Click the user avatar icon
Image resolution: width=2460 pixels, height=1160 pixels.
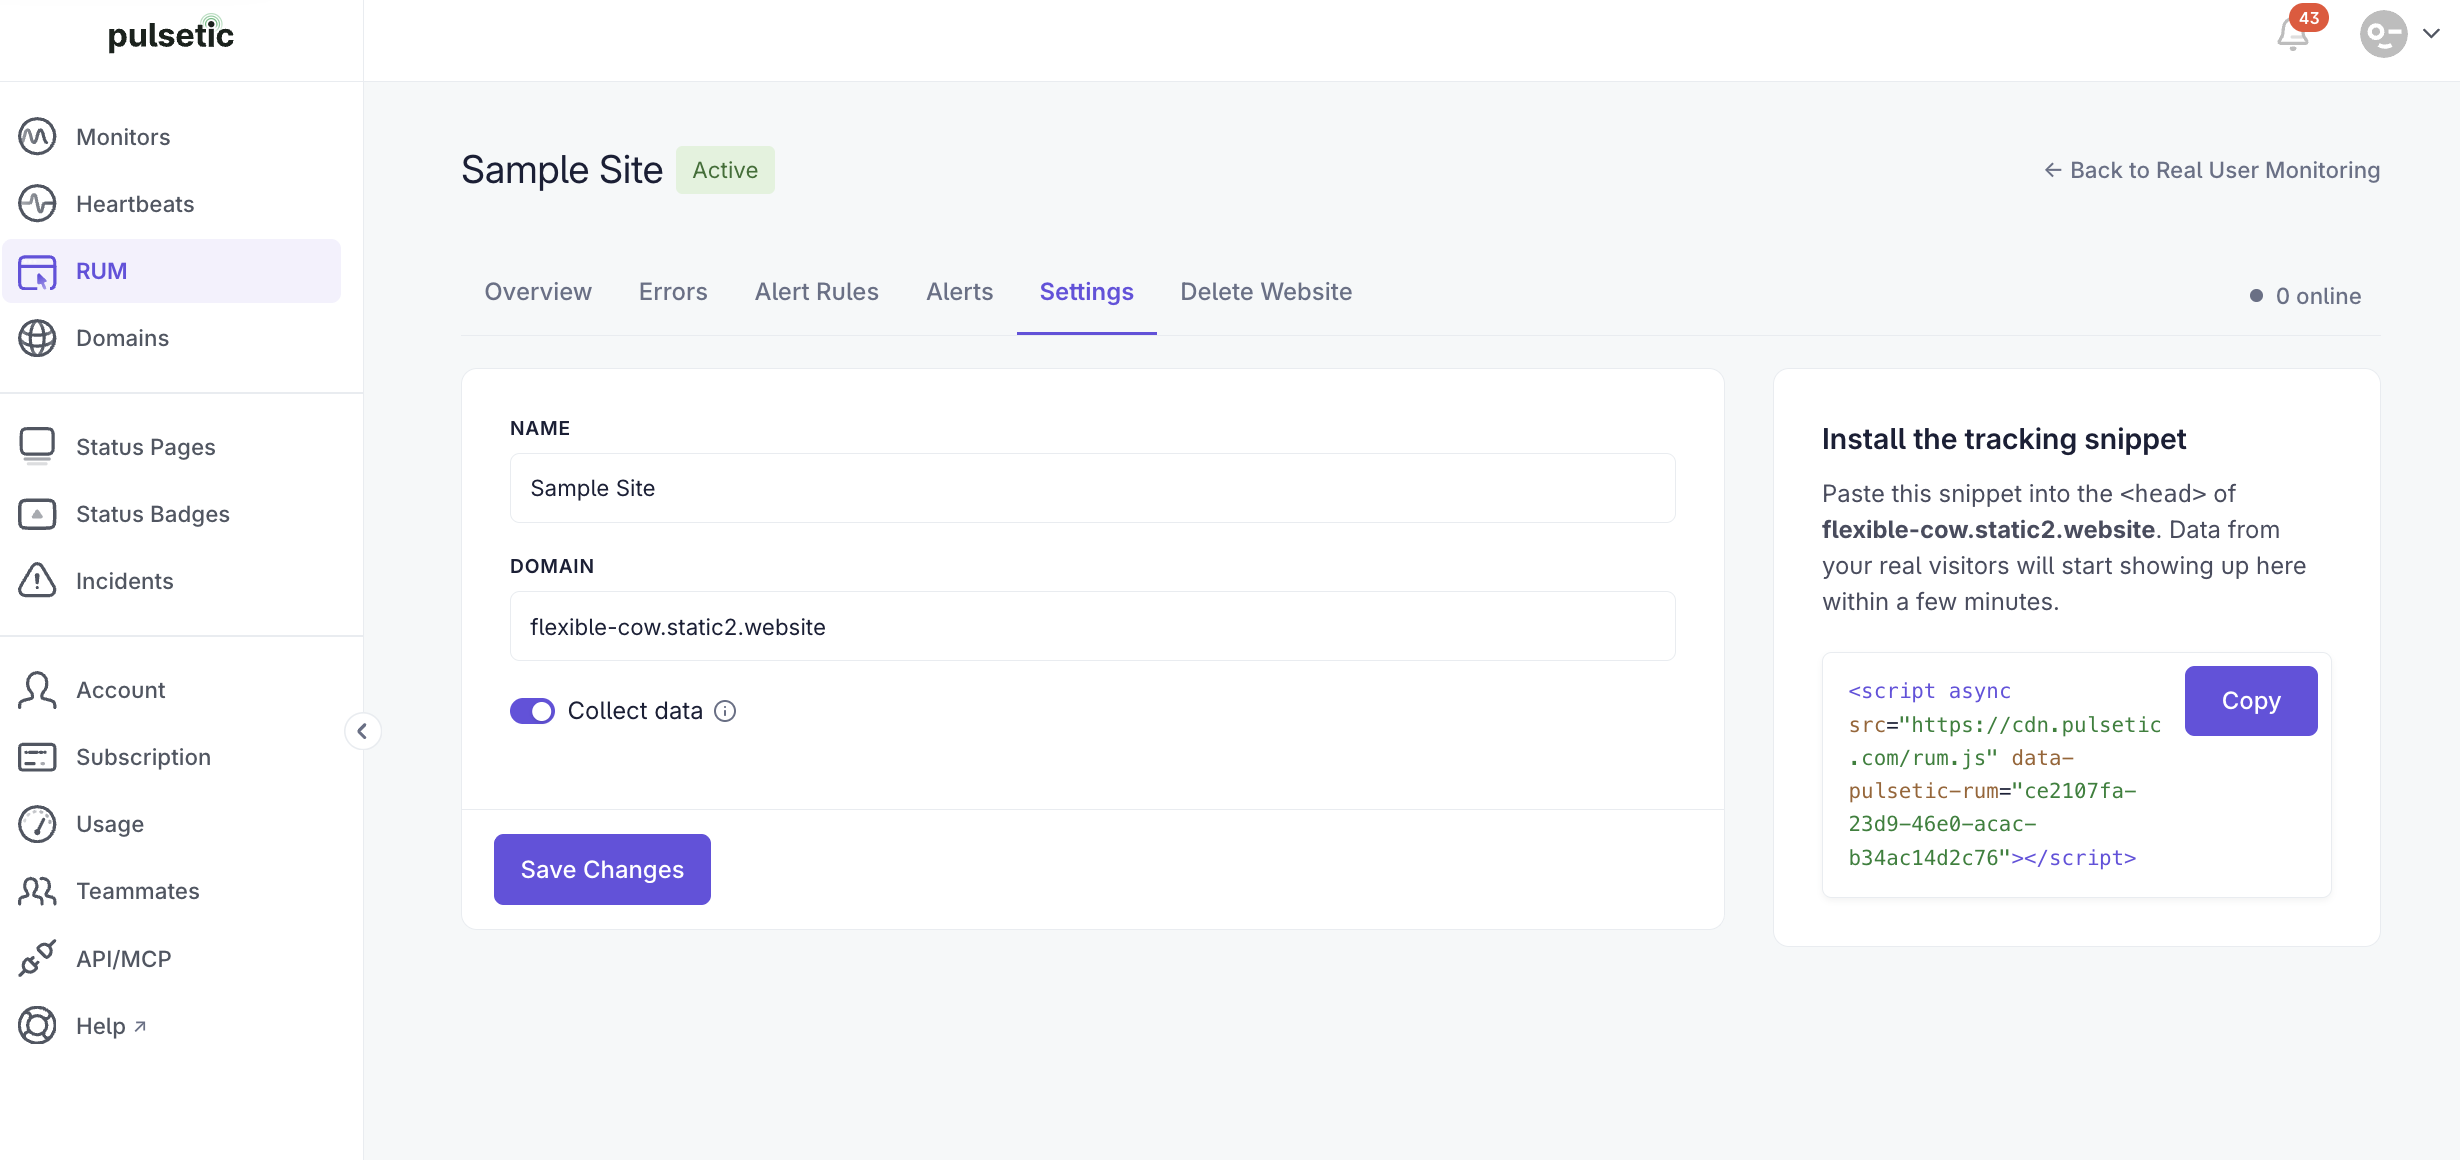pyautogui.click(x=2384, y=34)
